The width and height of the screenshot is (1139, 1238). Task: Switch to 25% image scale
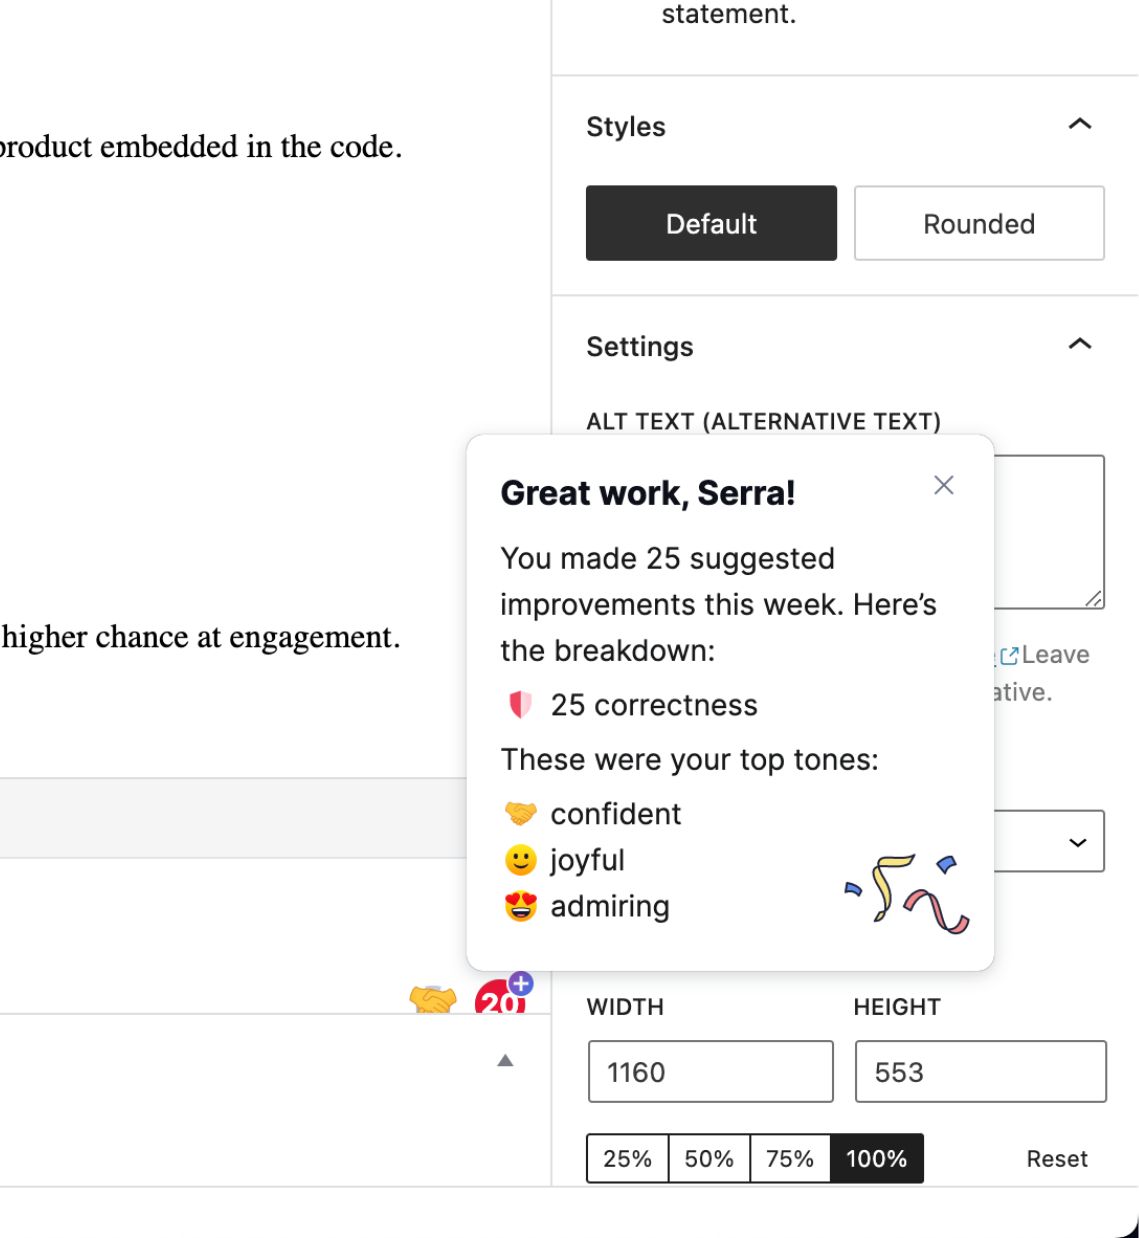628,1158
